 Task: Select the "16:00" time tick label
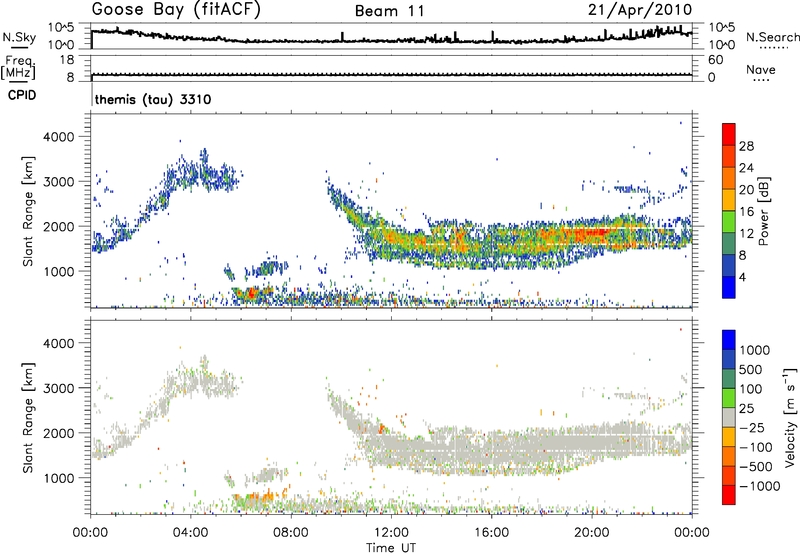(x=491, y=533)
